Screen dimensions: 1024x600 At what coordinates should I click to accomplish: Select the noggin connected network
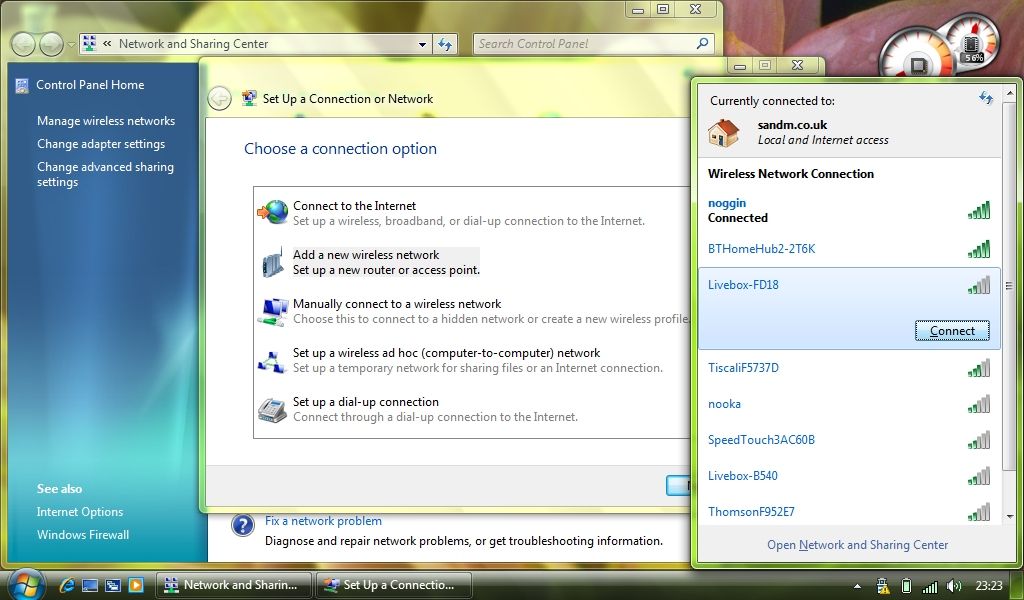pyautogui.click(x=849, y=210)
